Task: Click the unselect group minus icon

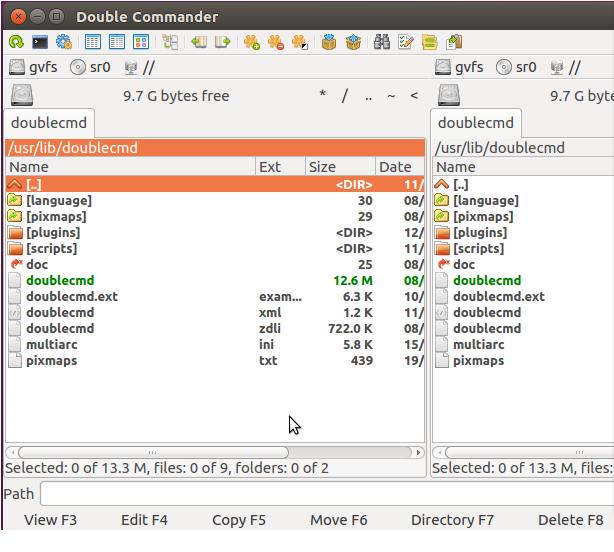Action: [275, 42]
